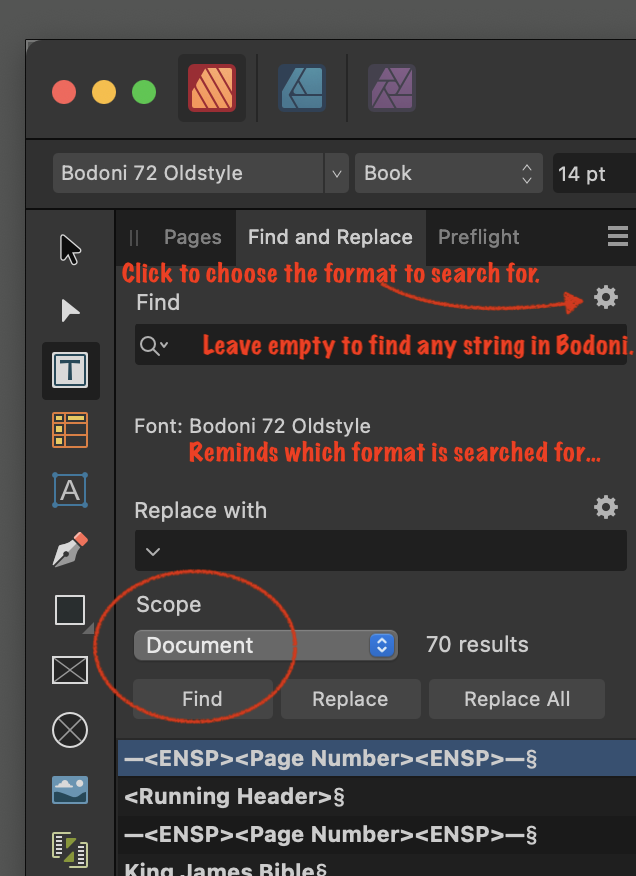Pick the Pen tool
Screen dimensions: 636x876
[x=69, y=551]
